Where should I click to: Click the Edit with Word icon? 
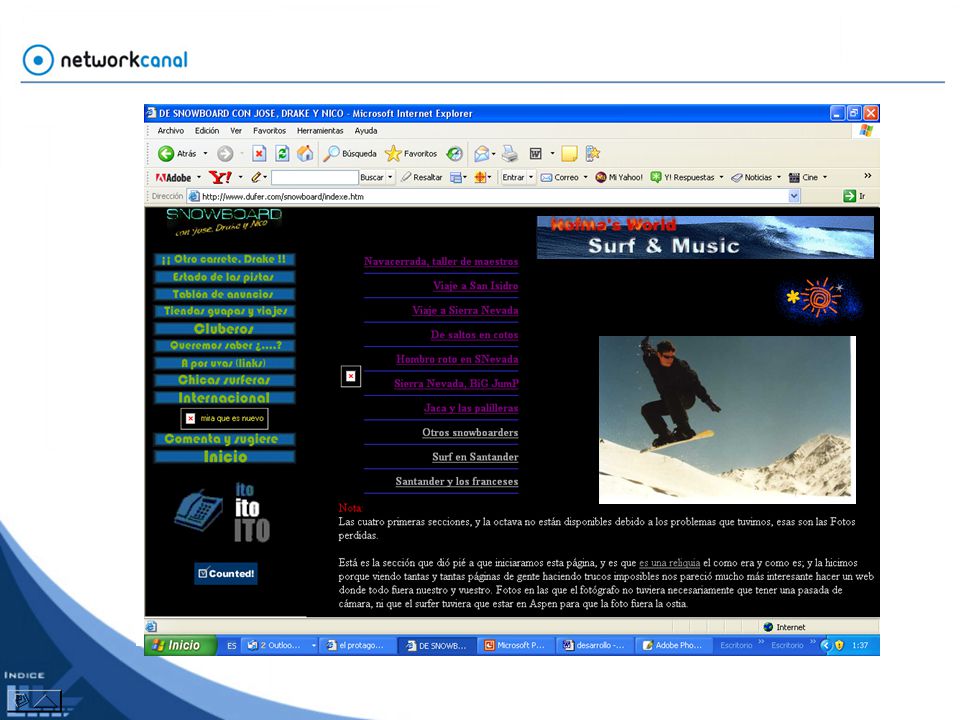[536, 154]
